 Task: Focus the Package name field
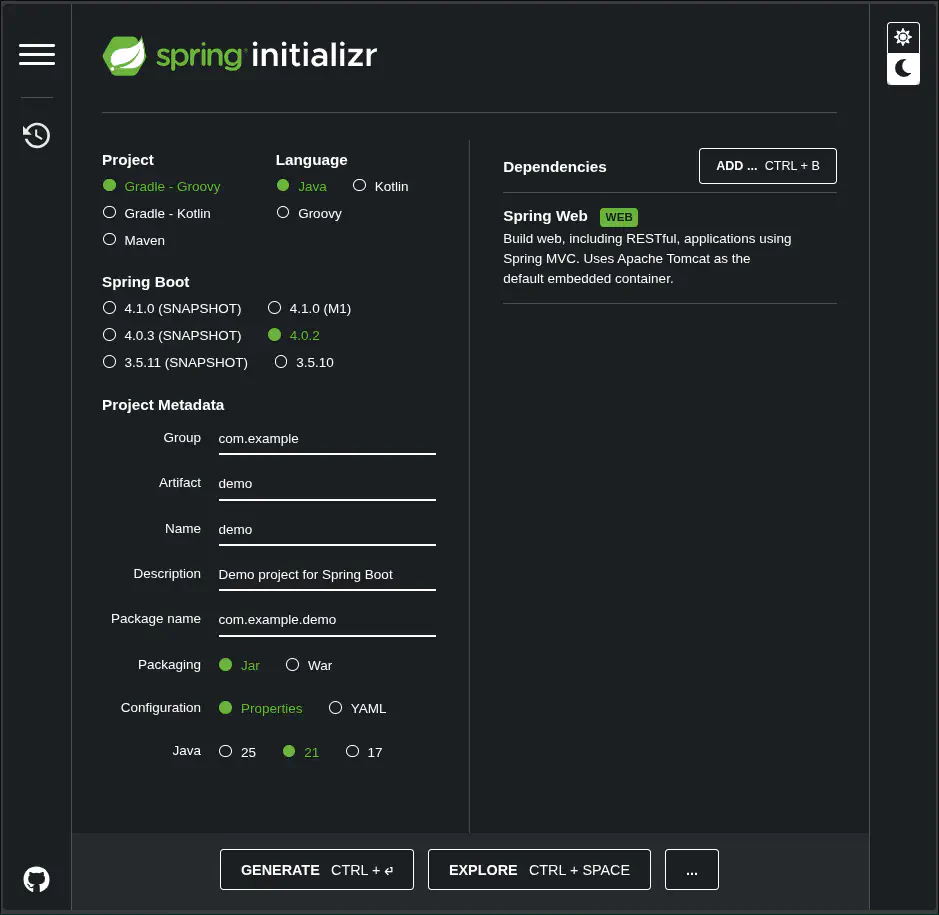(x=327, y=620)
